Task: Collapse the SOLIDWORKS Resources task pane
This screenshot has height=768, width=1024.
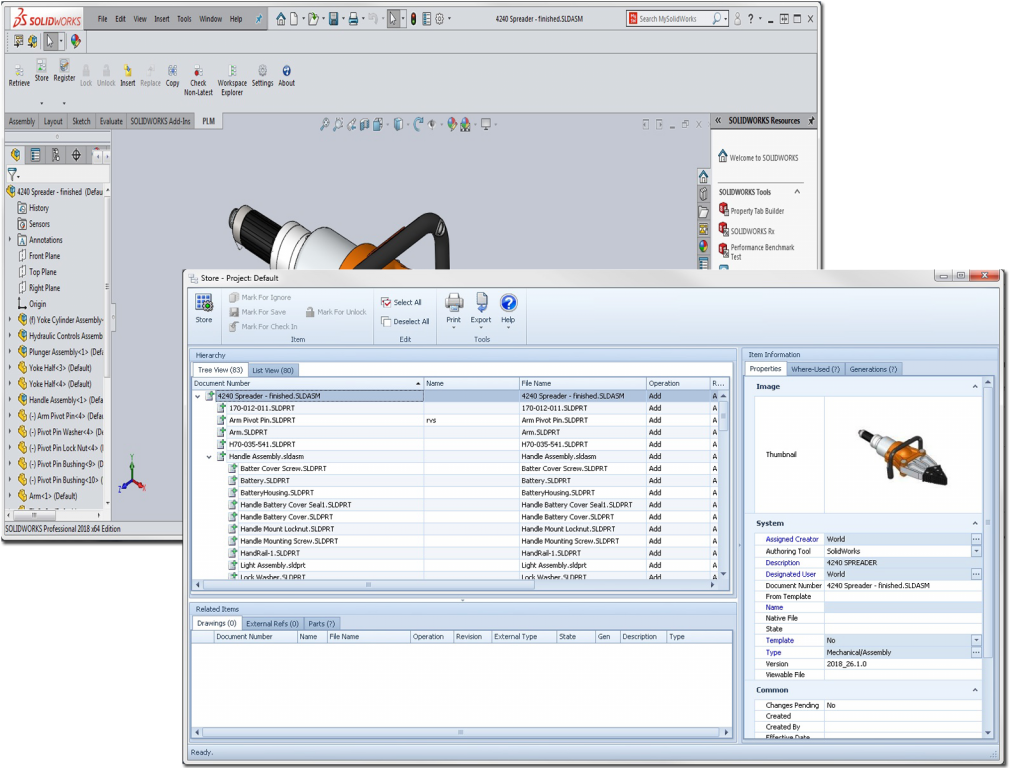Action: click(718, 120)
